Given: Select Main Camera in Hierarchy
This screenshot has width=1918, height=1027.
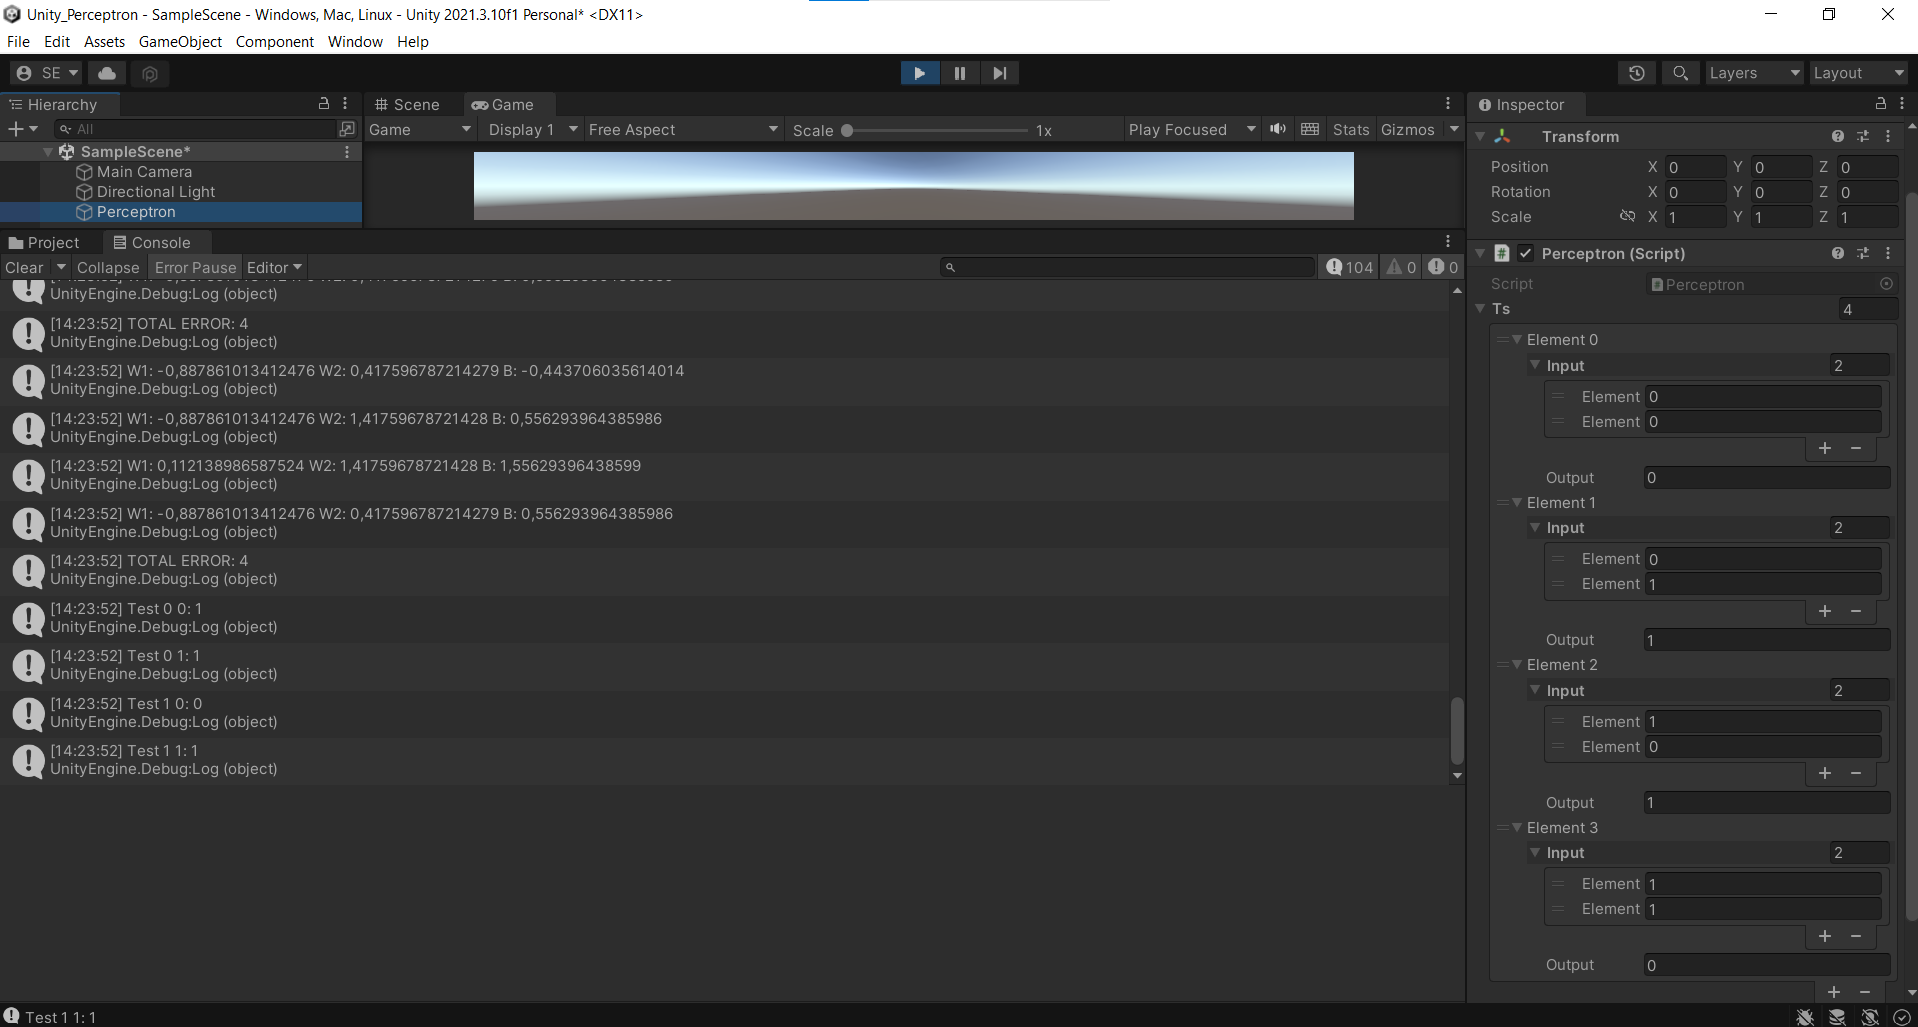Looking at the screenshot, I should [144, 172].
